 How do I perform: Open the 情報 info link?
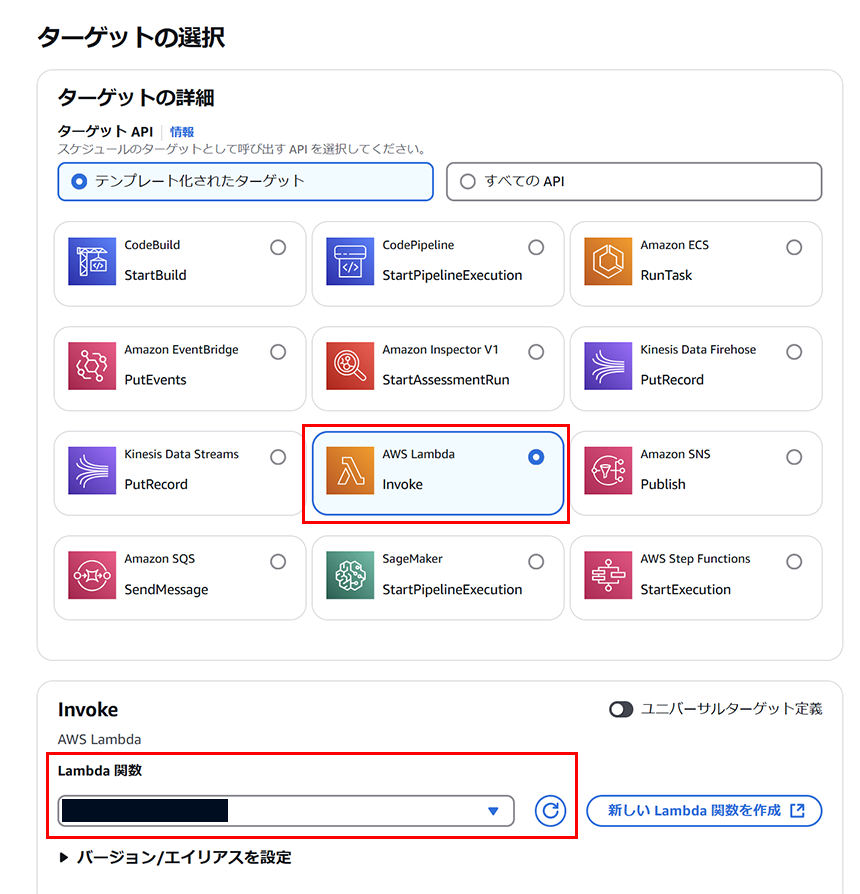point(182,132)
